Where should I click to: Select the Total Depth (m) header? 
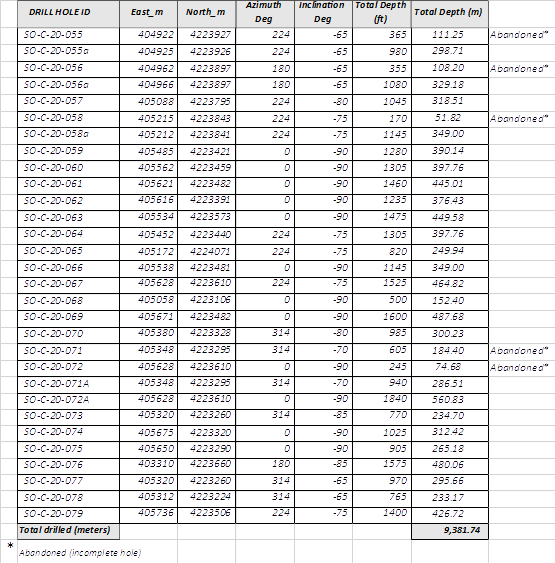pos(450,14)
